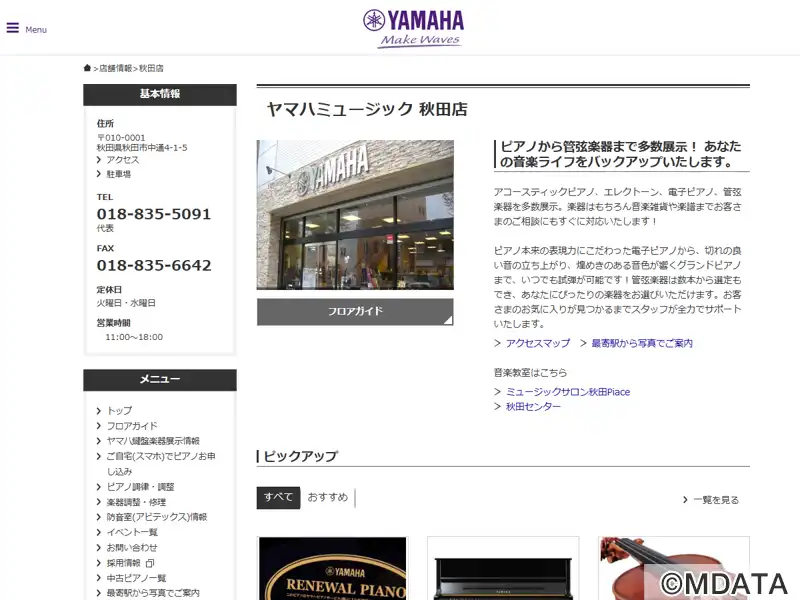The width and height of the screenshot is (800, 600).
Task: Open 楽器調整・修理 menu item
Action: tap(136, 502)
